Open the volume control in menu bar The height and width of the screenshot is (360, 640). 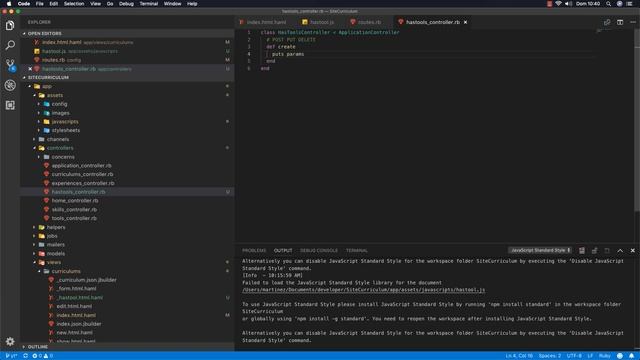coord(568,4)
